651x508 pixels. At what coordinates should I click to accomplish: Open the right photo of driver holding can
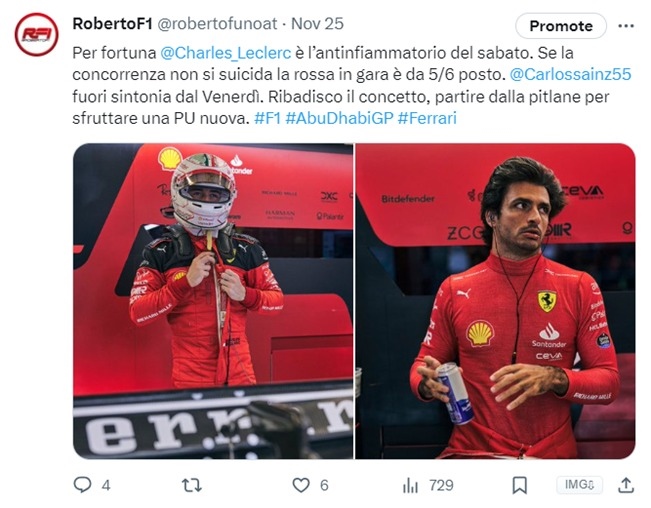[x=495, y=301]
